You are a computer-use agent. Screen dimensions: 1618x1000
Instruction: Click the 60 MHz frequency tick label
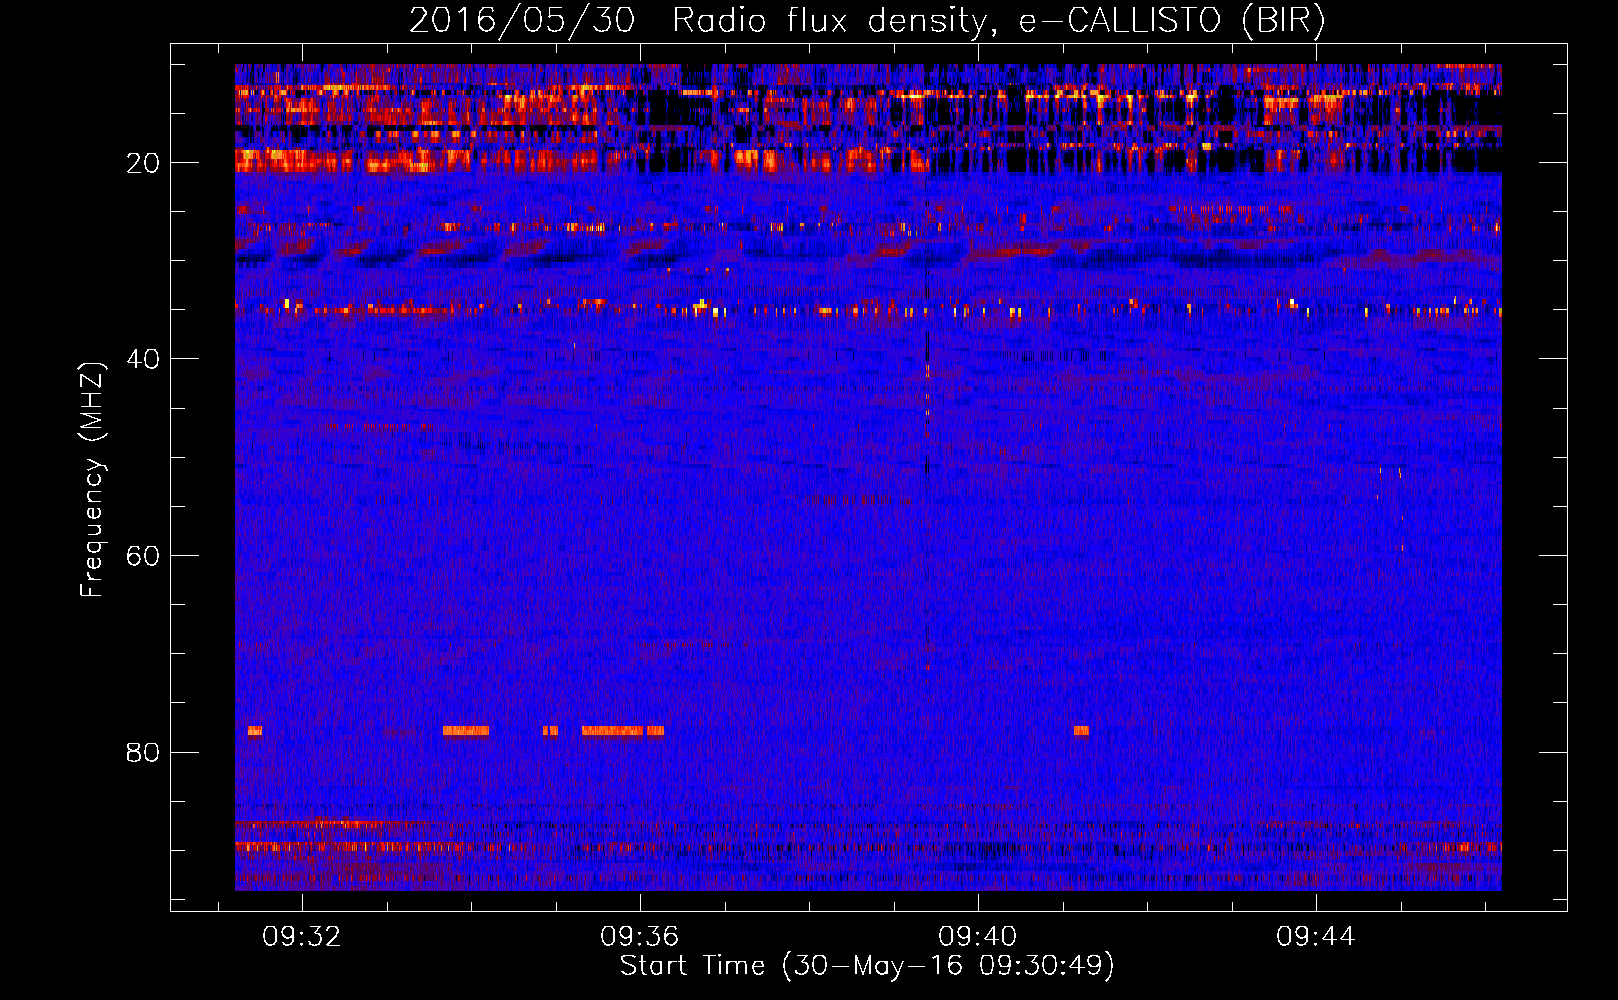click(x=143, y=556)
